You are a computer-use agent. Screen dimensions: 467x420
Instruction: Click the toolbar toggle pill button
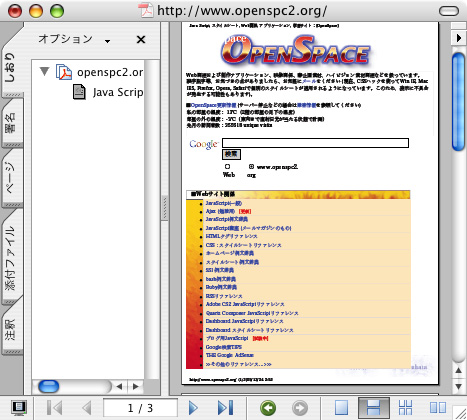[449, 11]
